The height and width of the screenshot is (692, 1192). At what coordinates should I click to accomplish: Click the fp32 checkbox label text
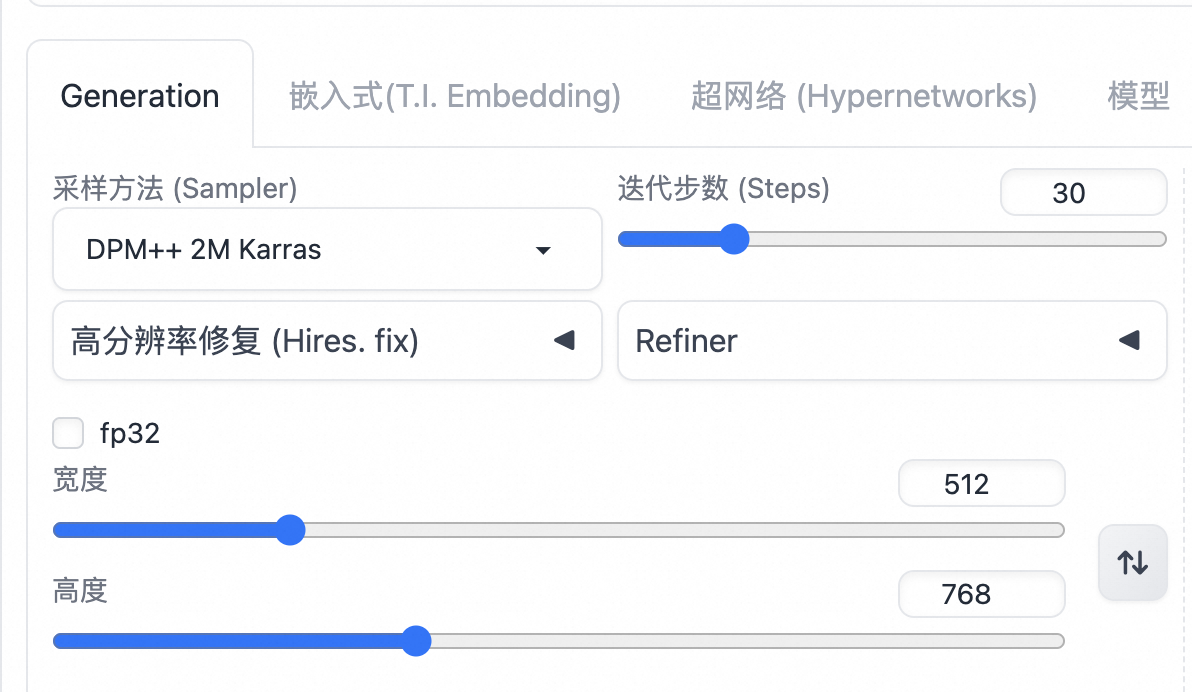pos(130,433)
